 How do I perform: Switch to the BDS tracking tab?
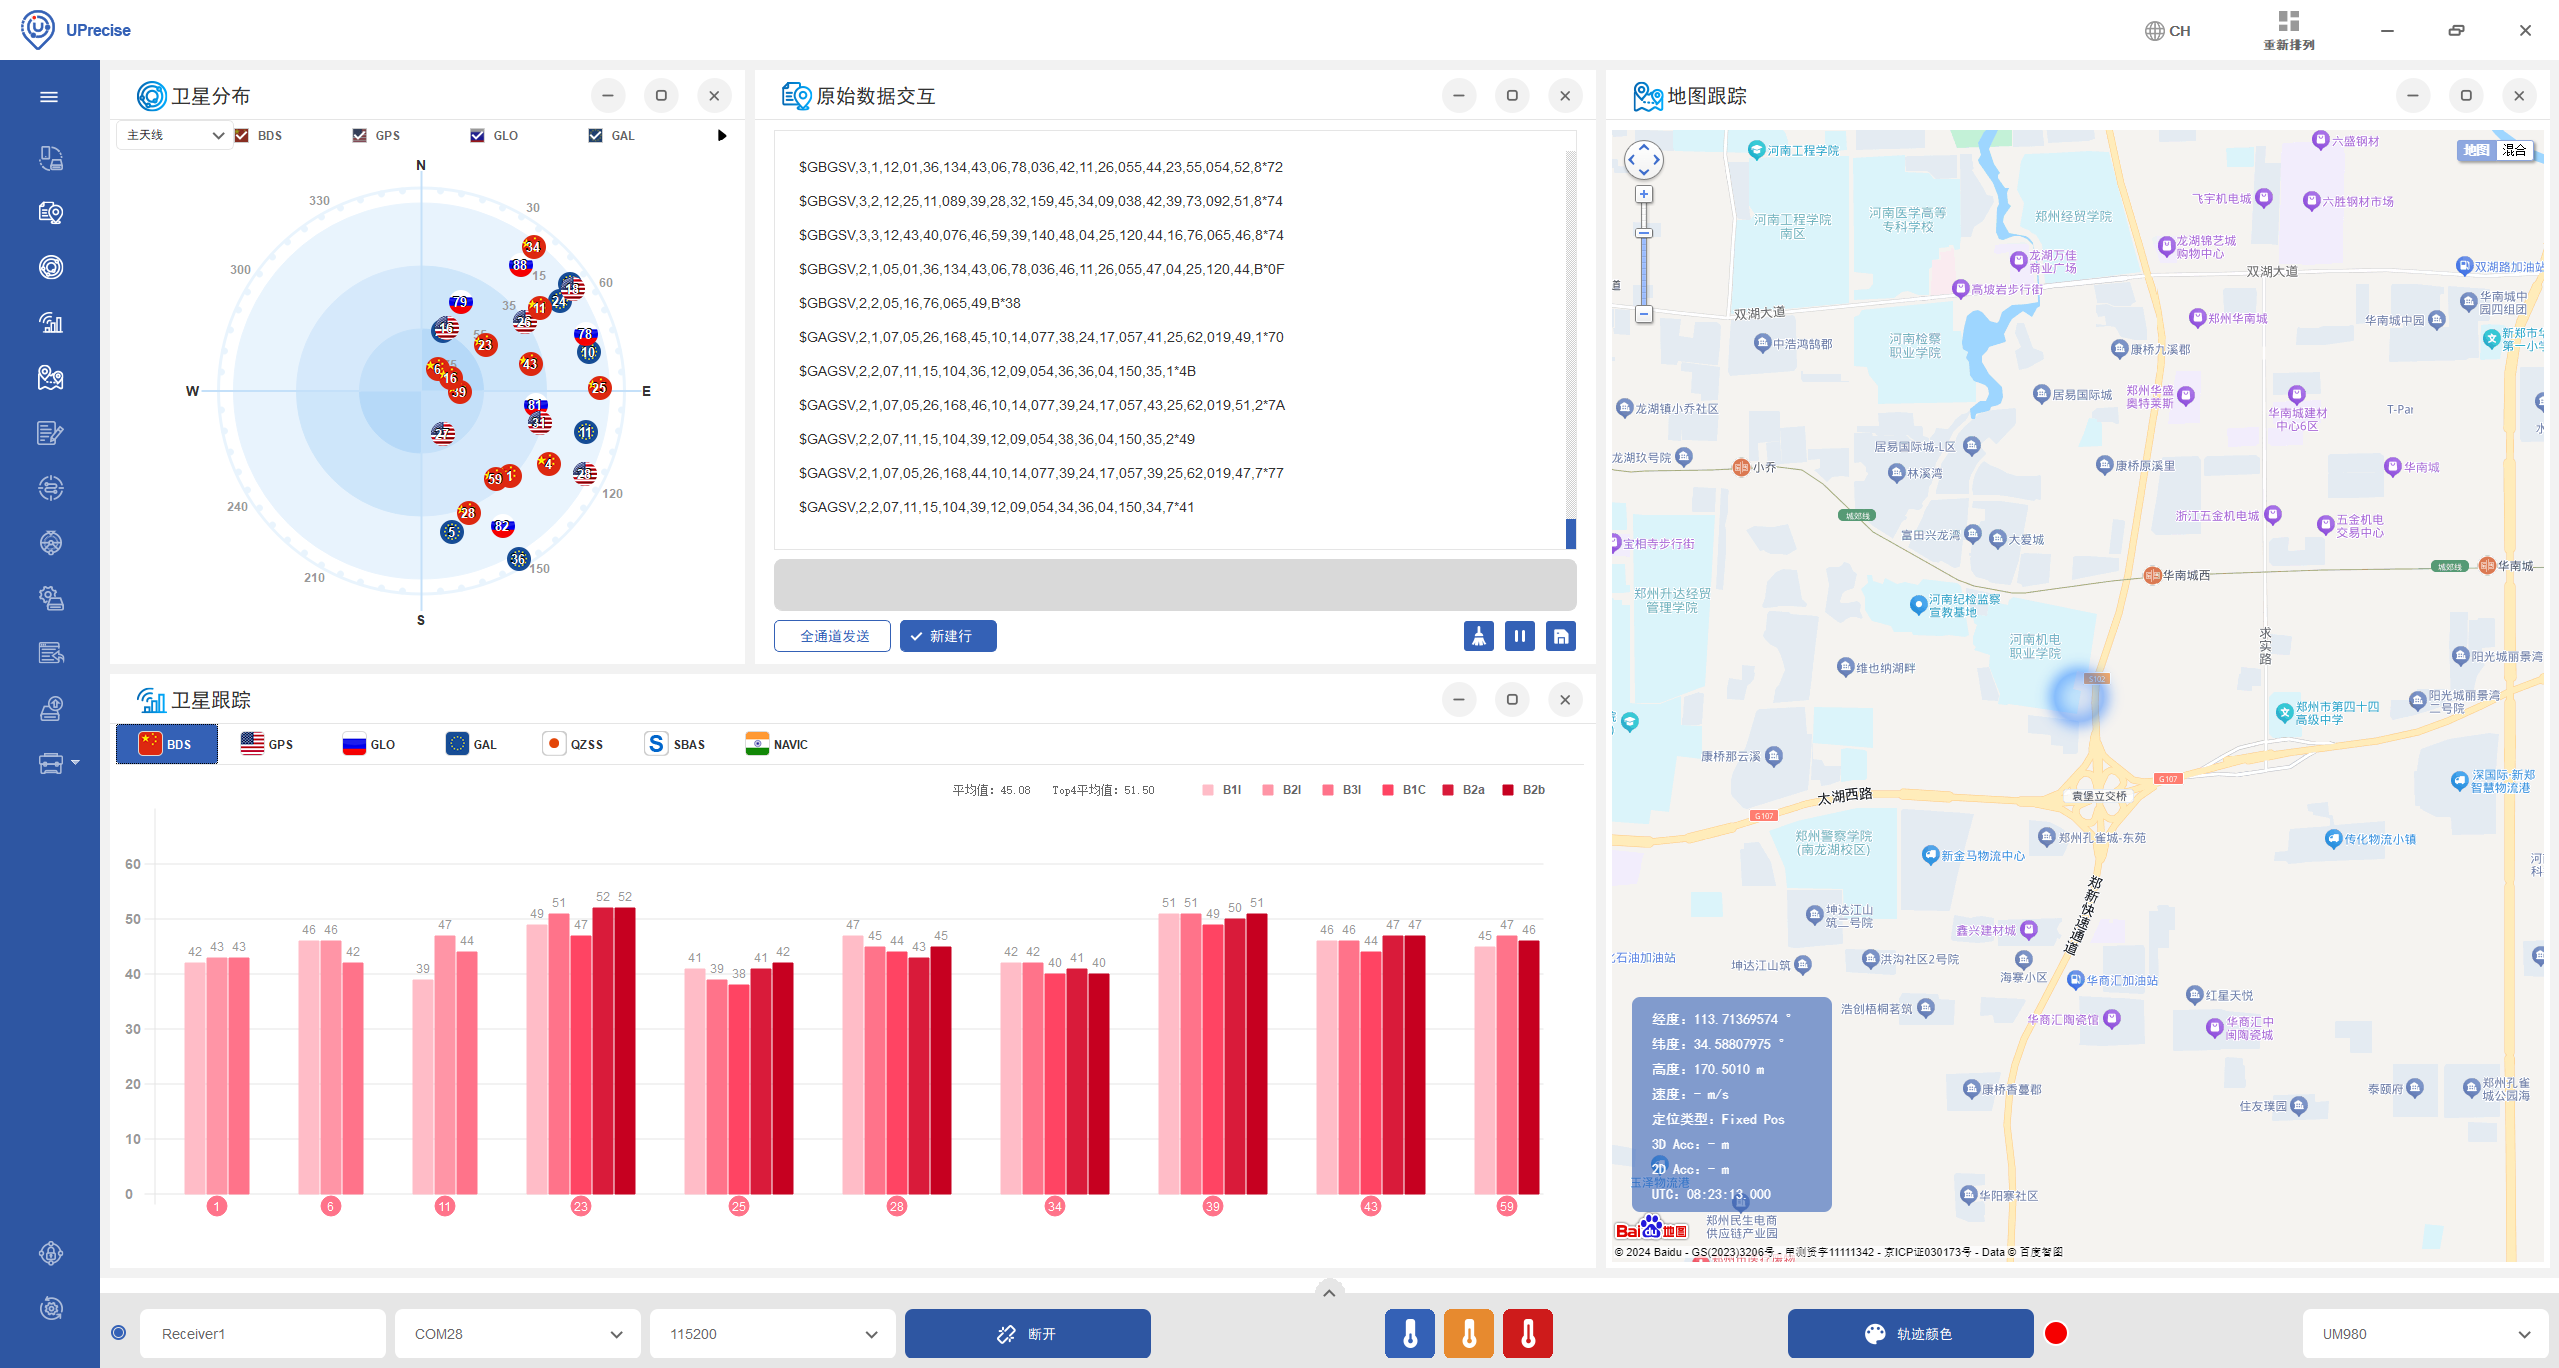[x=166, y=744]
